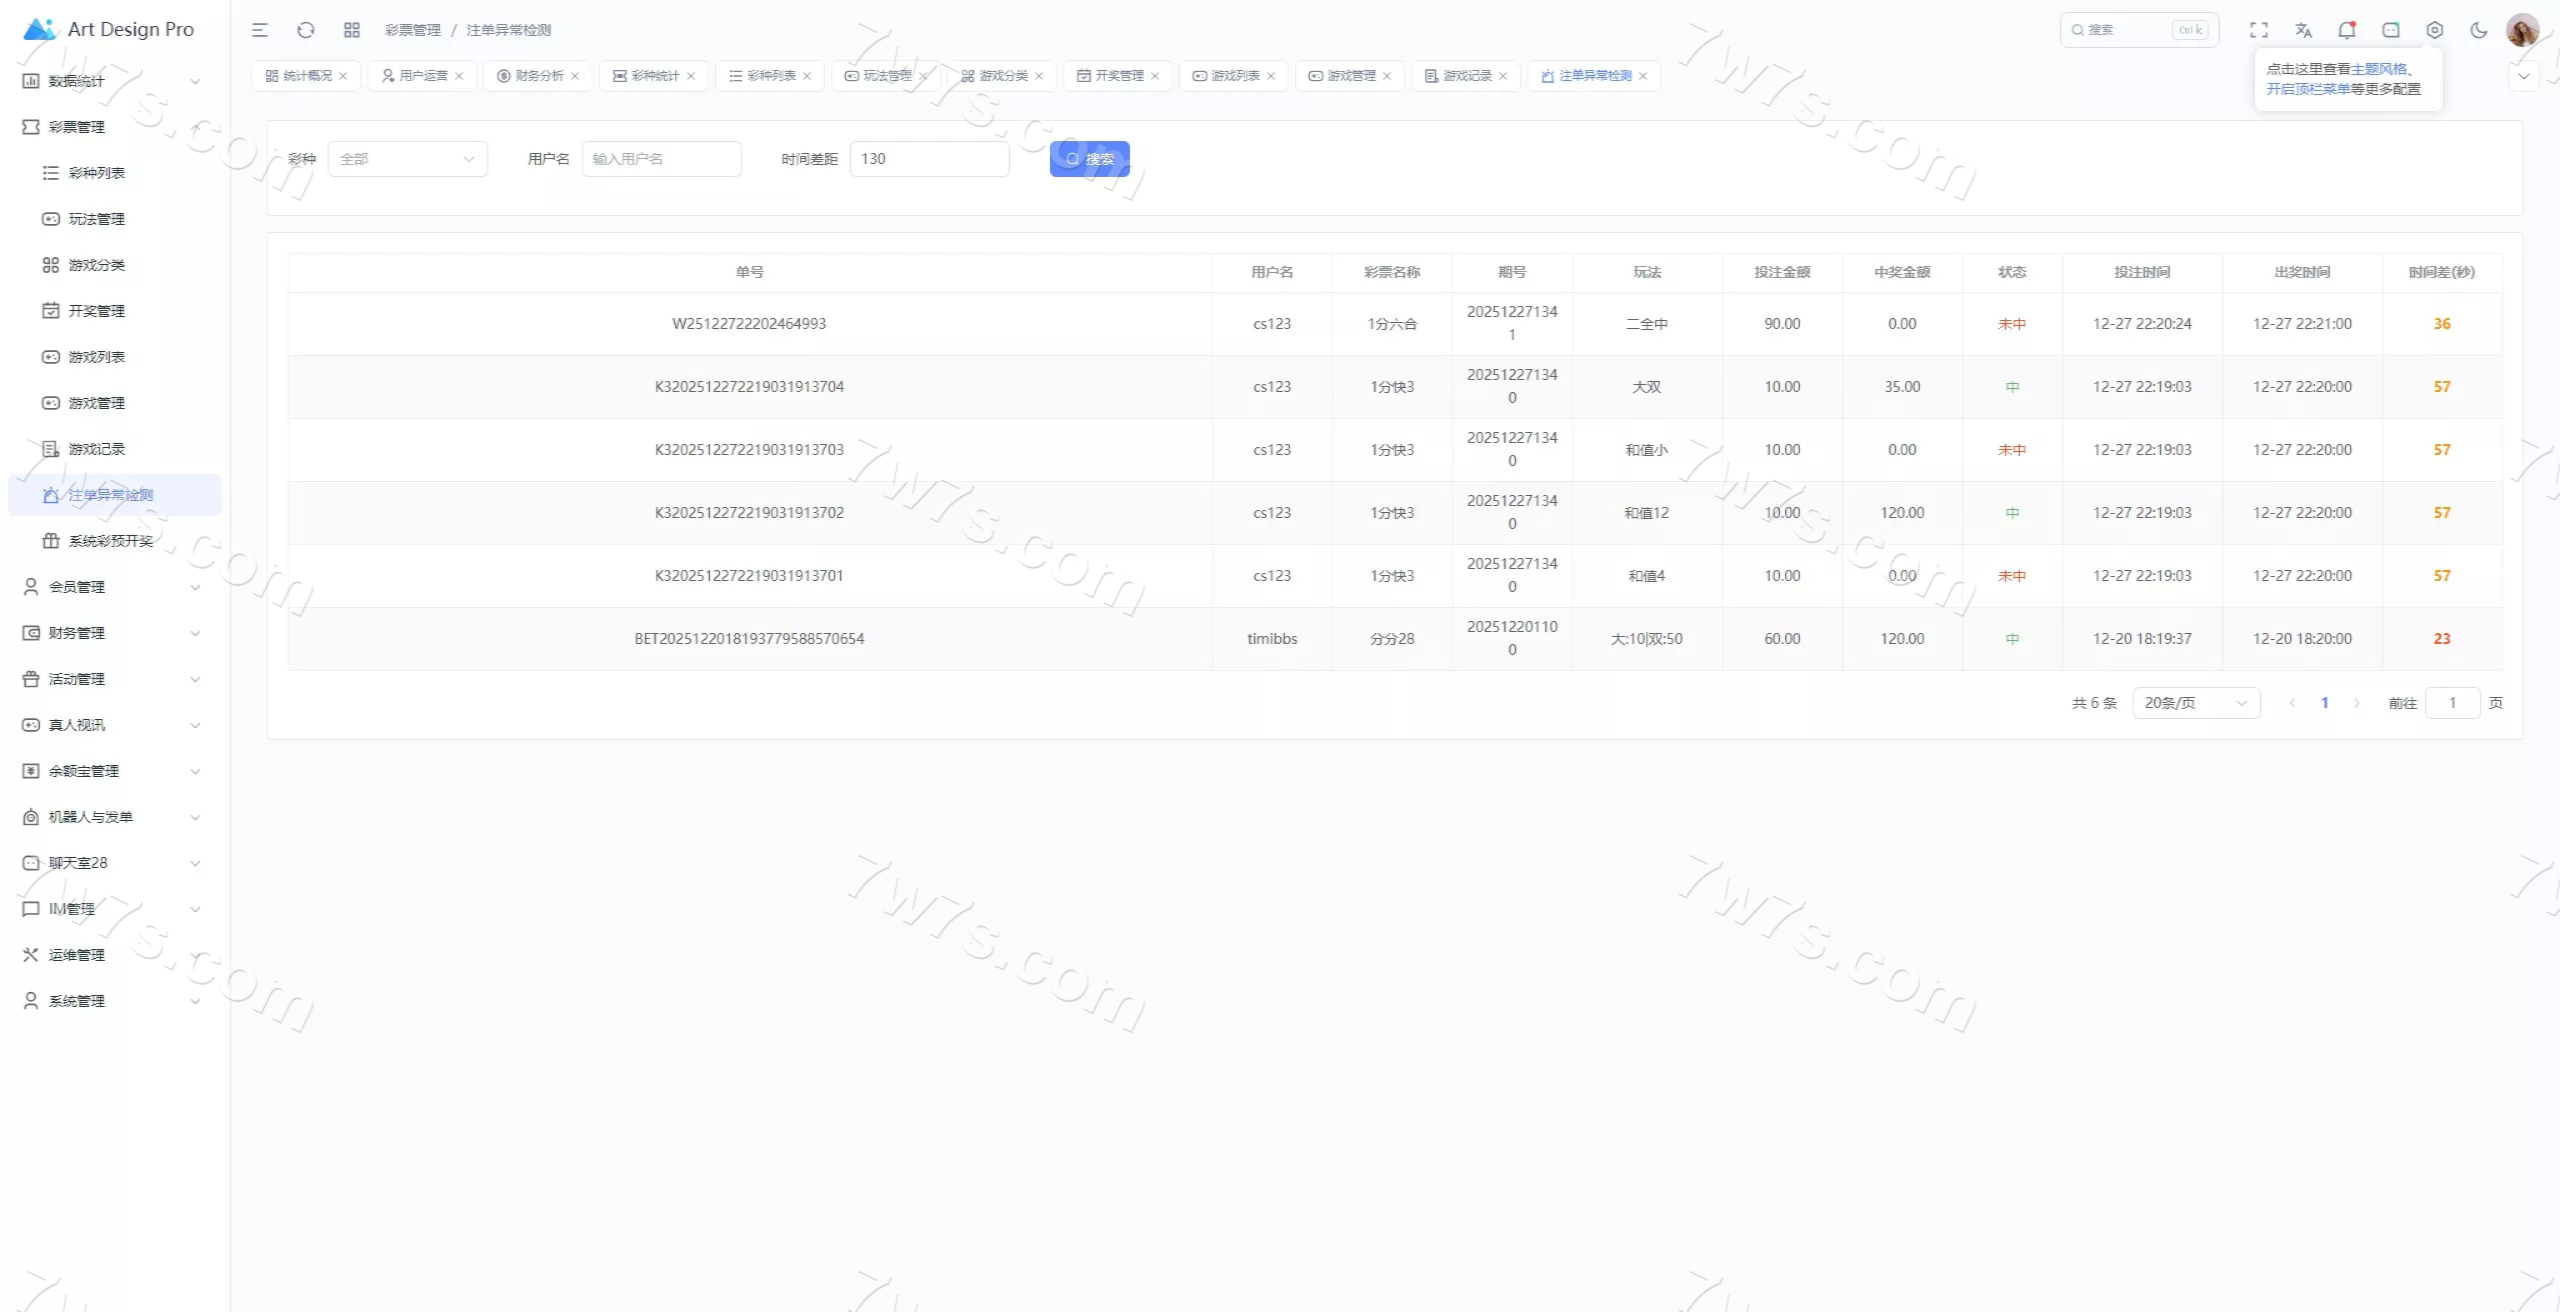Click the 主题风格 link in tooltip
2560x1312 pixels.
pos(2378,69)
